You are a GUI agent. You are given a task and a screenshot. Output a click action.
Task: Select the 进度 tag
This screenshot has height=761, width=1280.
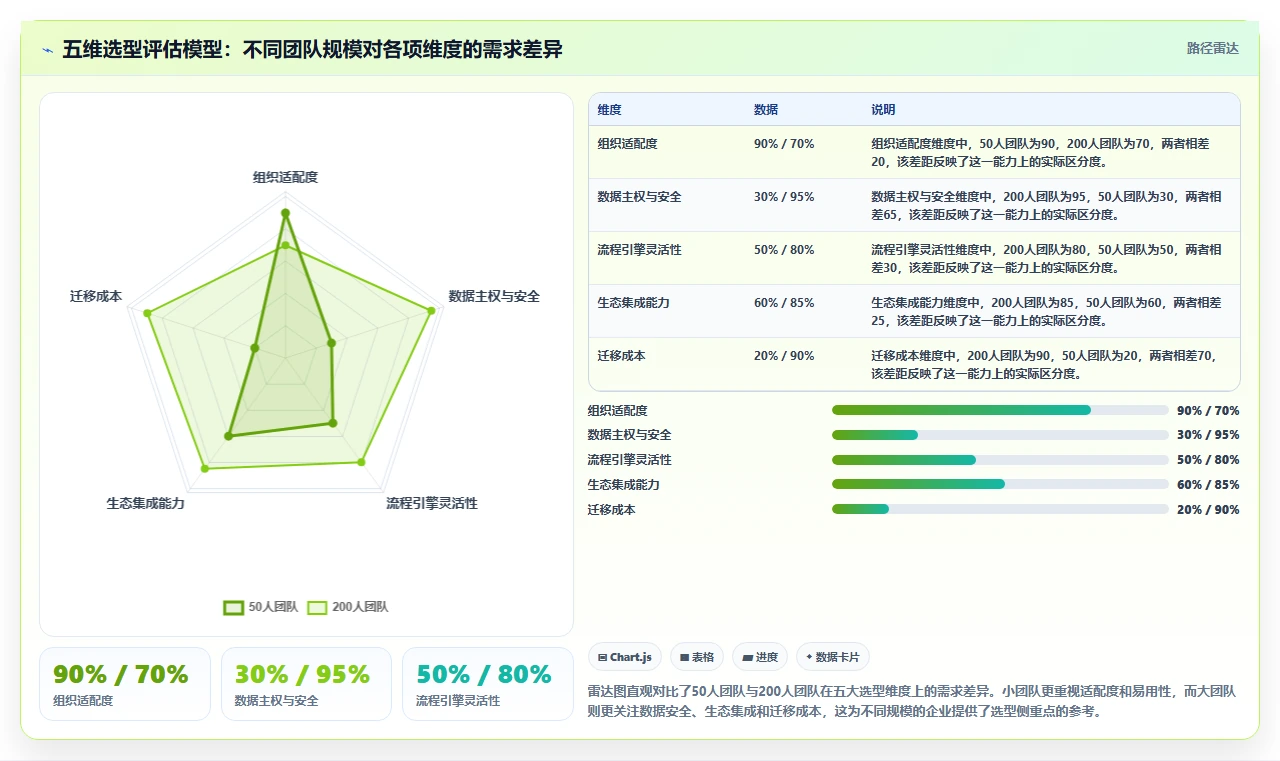pyautogui.click(x=760, y=657)
